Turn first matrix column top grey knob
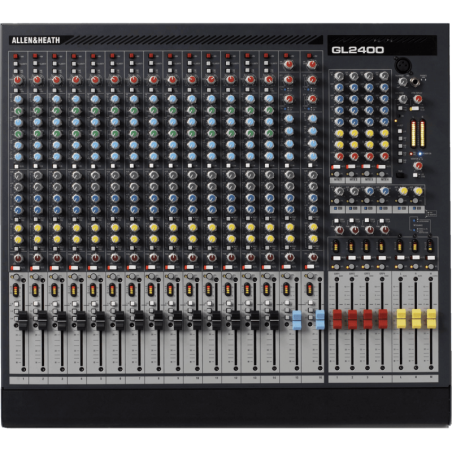Image resolution: width=452 pixels, height=452 pixels. point(339,76)
